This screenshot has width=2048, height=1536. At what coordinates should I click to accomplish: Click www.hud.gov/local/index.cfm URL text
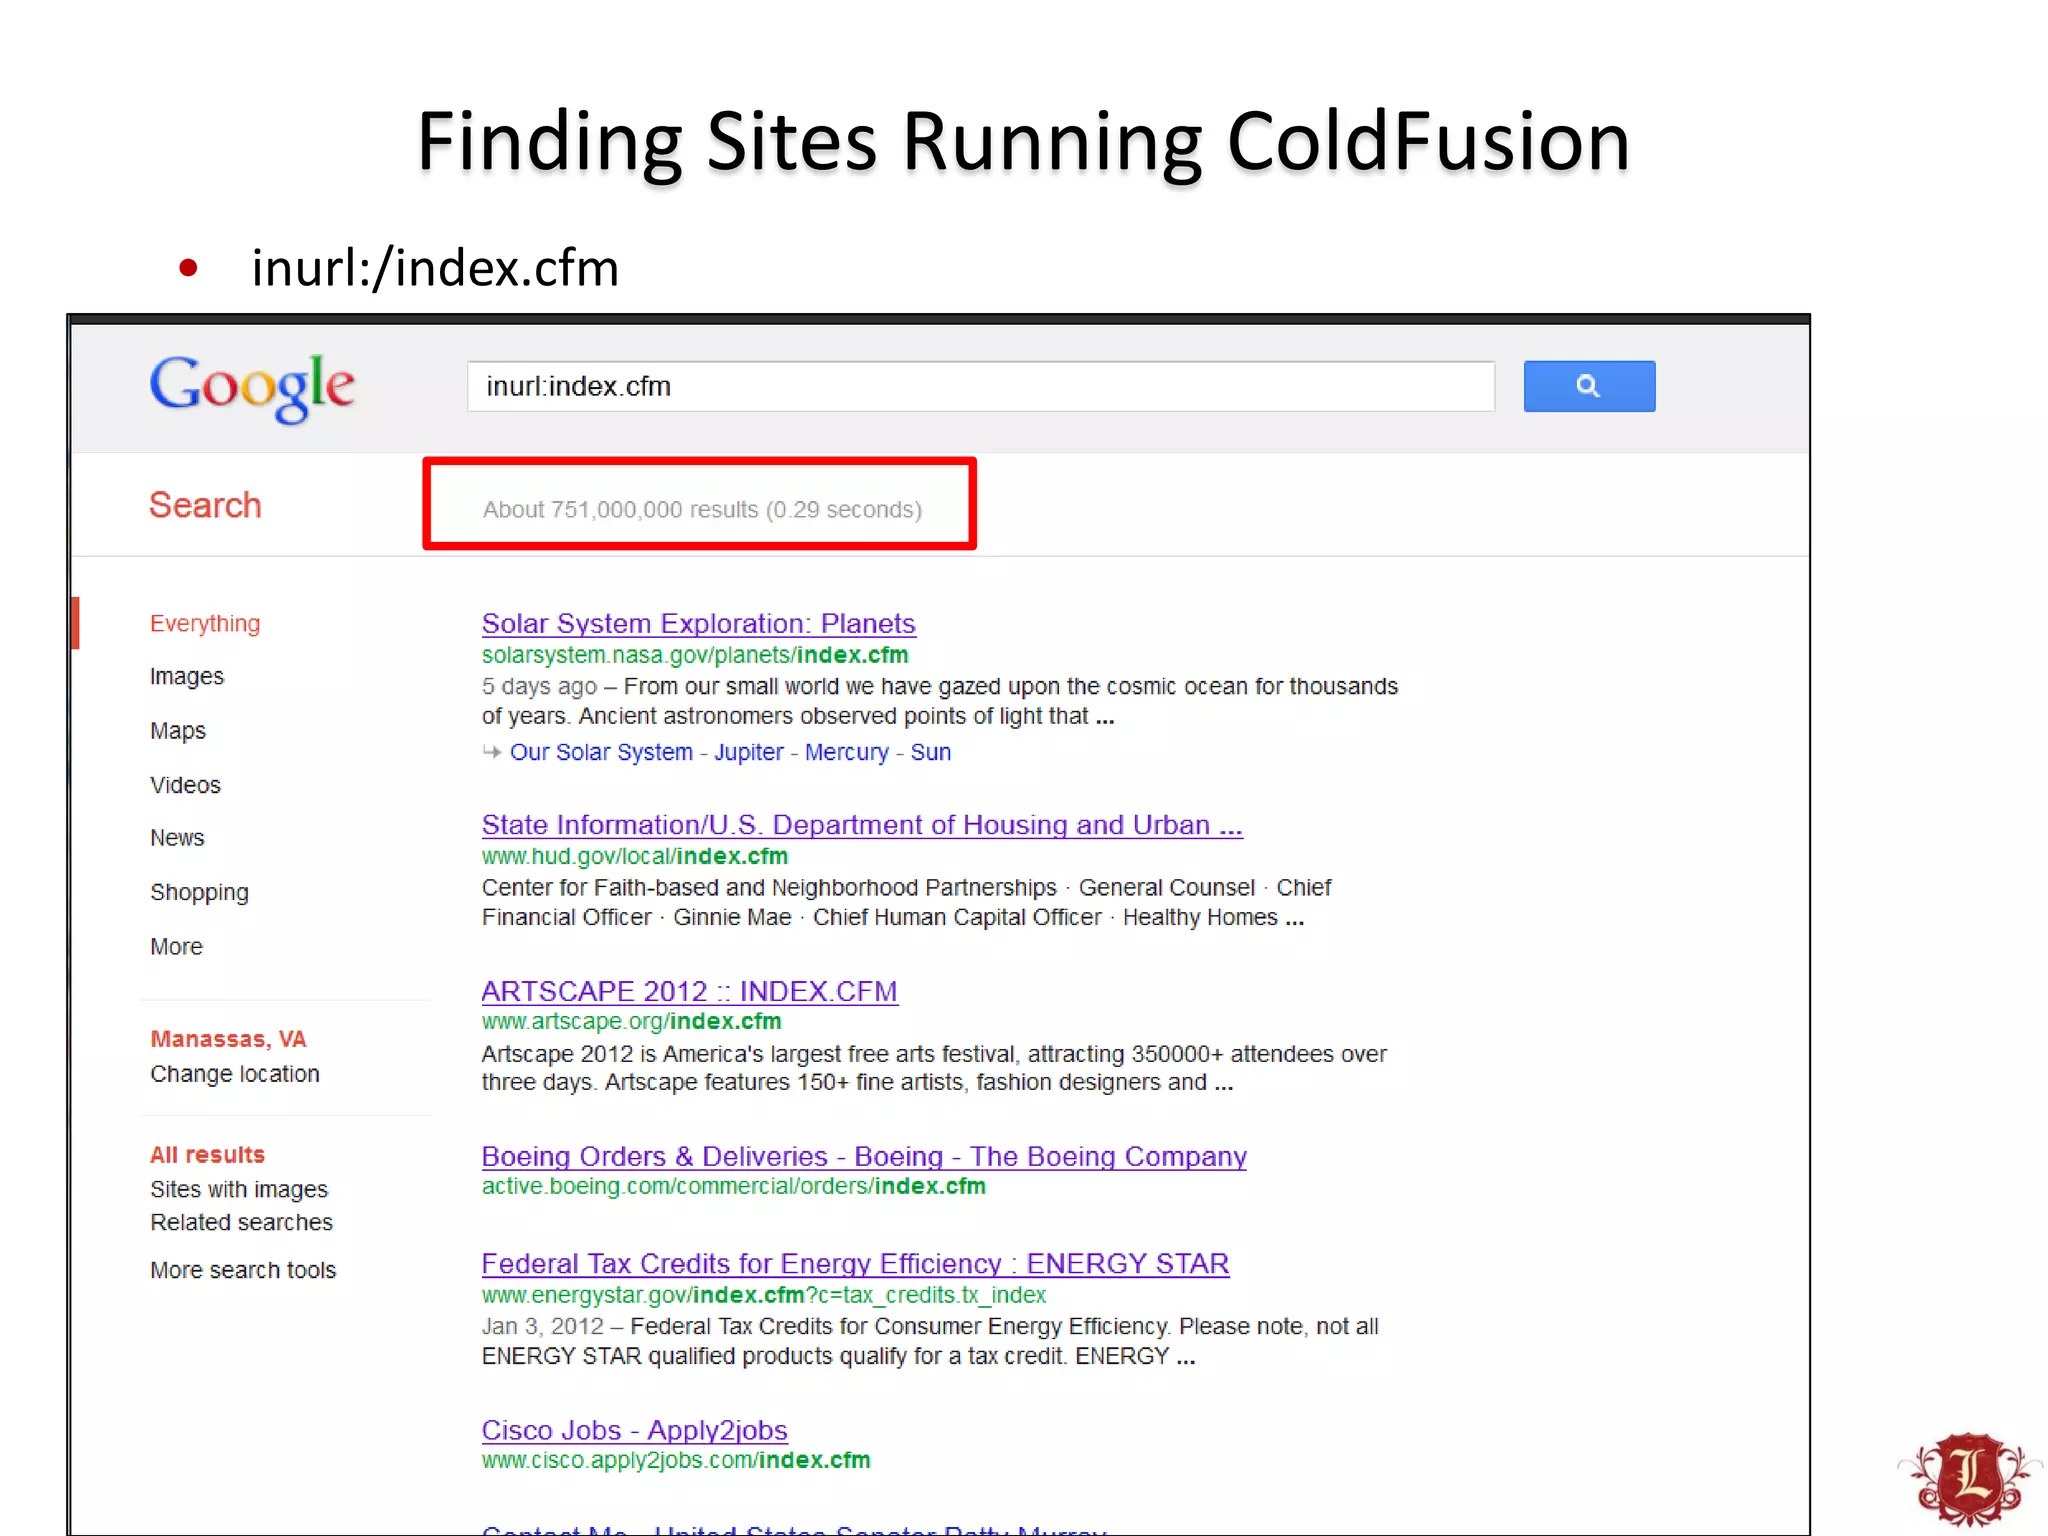[634, 856]
